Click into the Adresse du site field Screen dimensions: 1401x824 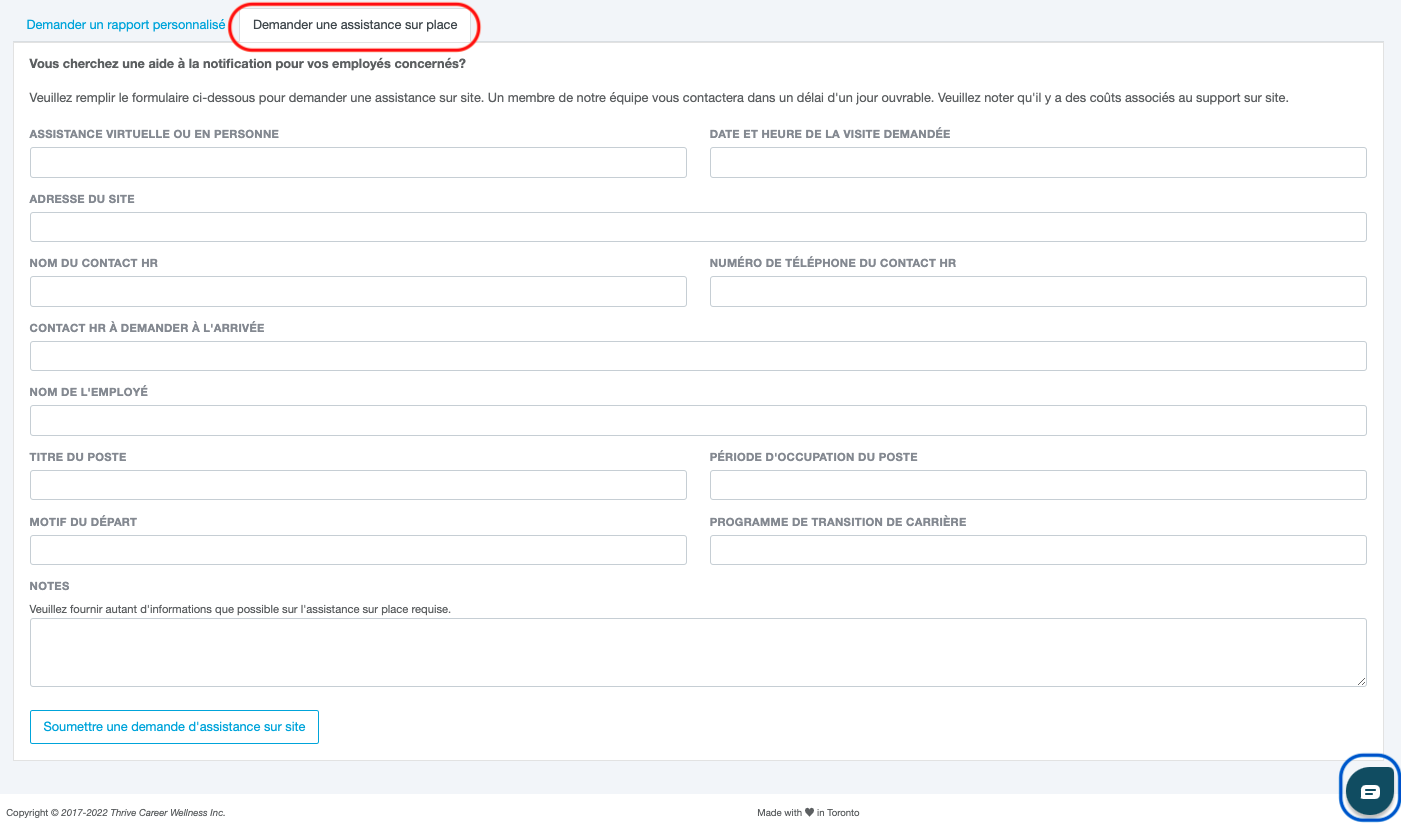click(x=698, y=227)
